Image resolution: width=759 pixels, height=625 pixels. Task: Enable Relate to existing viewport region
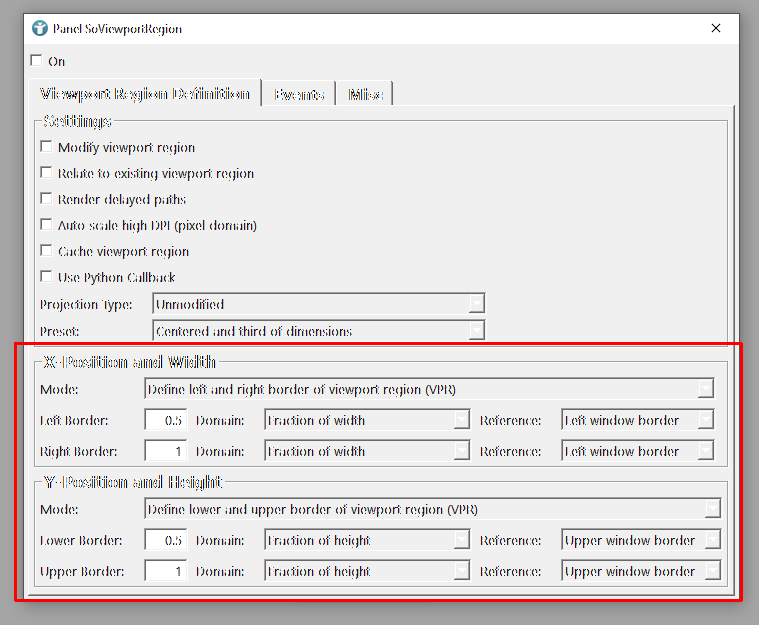pyautogui.click(x=47, y=174)
